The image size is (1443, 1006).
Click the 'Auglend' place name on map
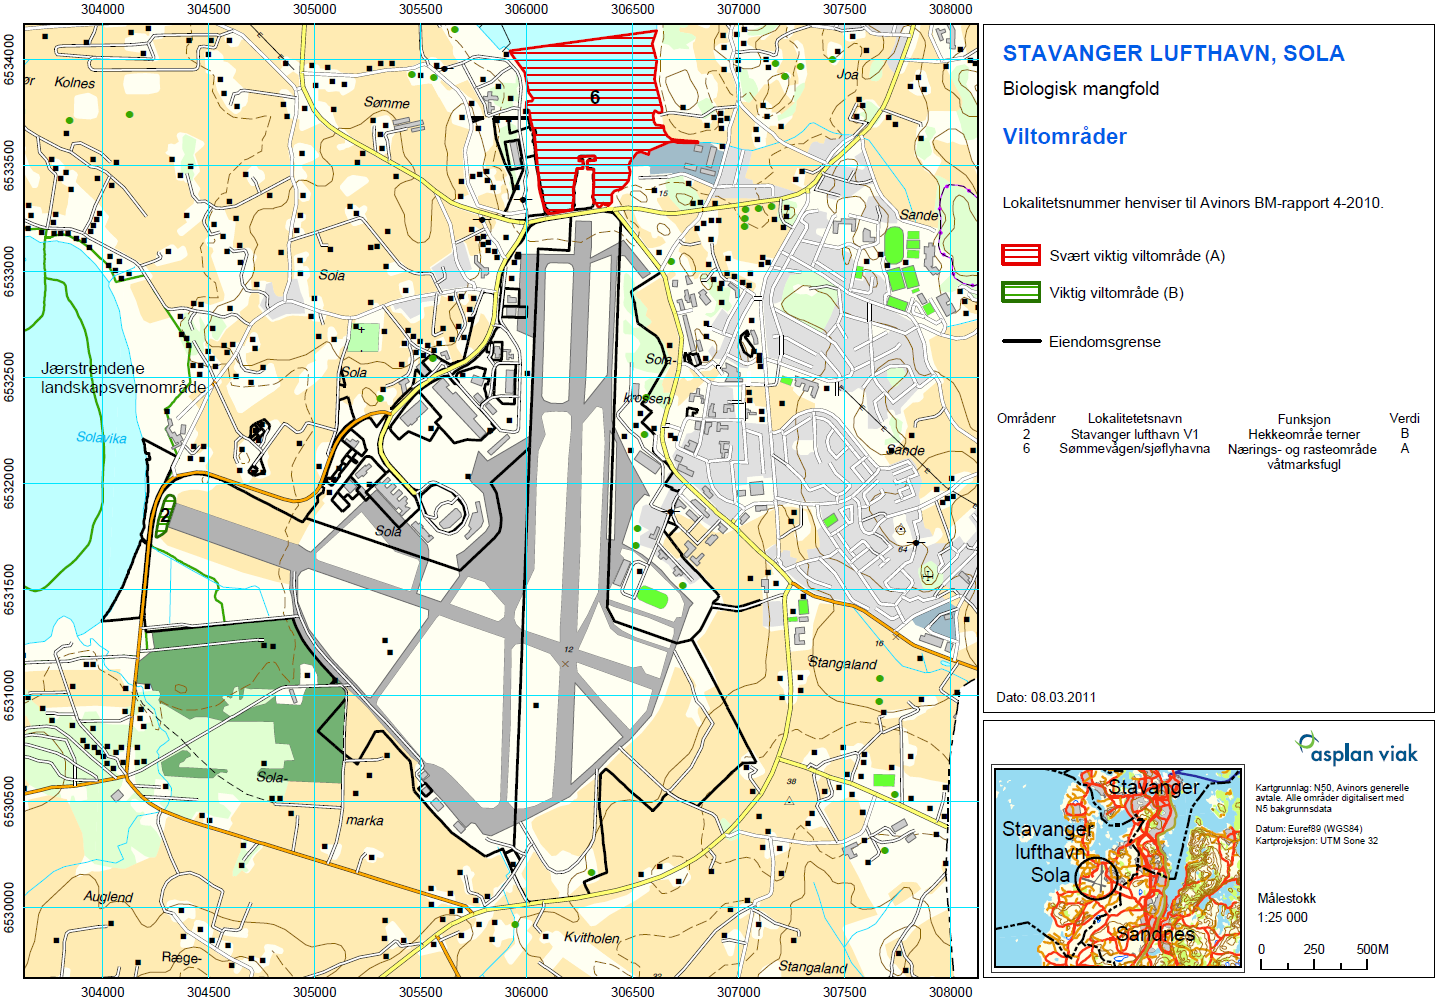(x=108, y=897)
